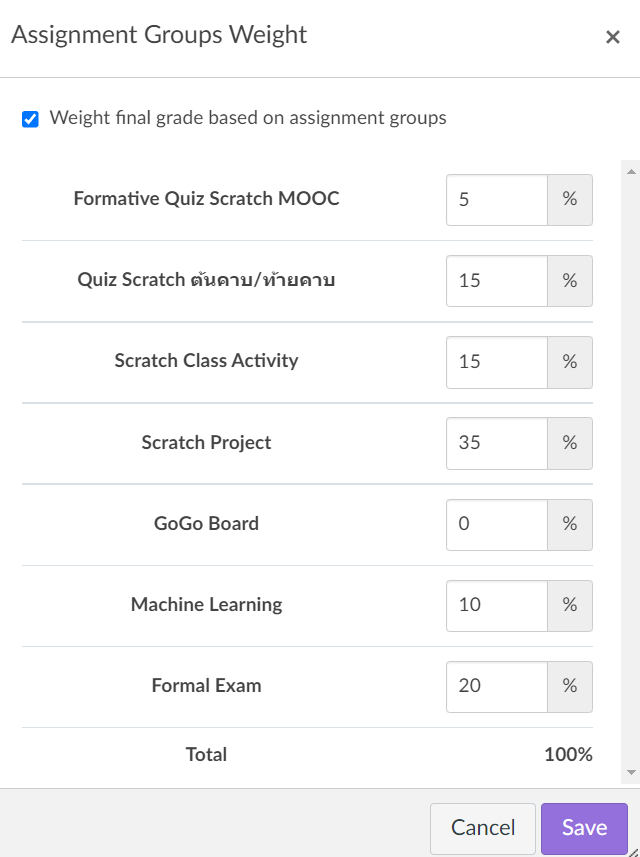
Task: Edit Scratch Class Activity percentage field
Action: (497, 362)
